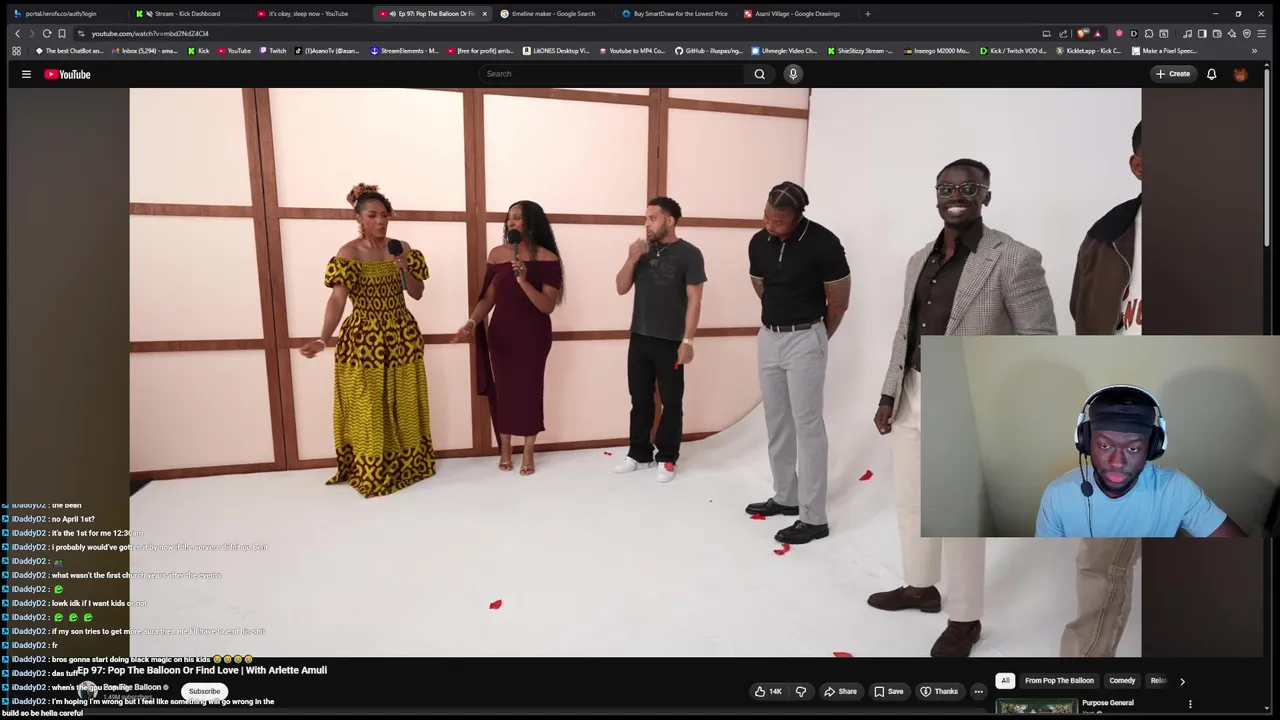The width and height of the screenshot is (1280, 720).
Task: Click the video player to pause
Action: (635, 372)
